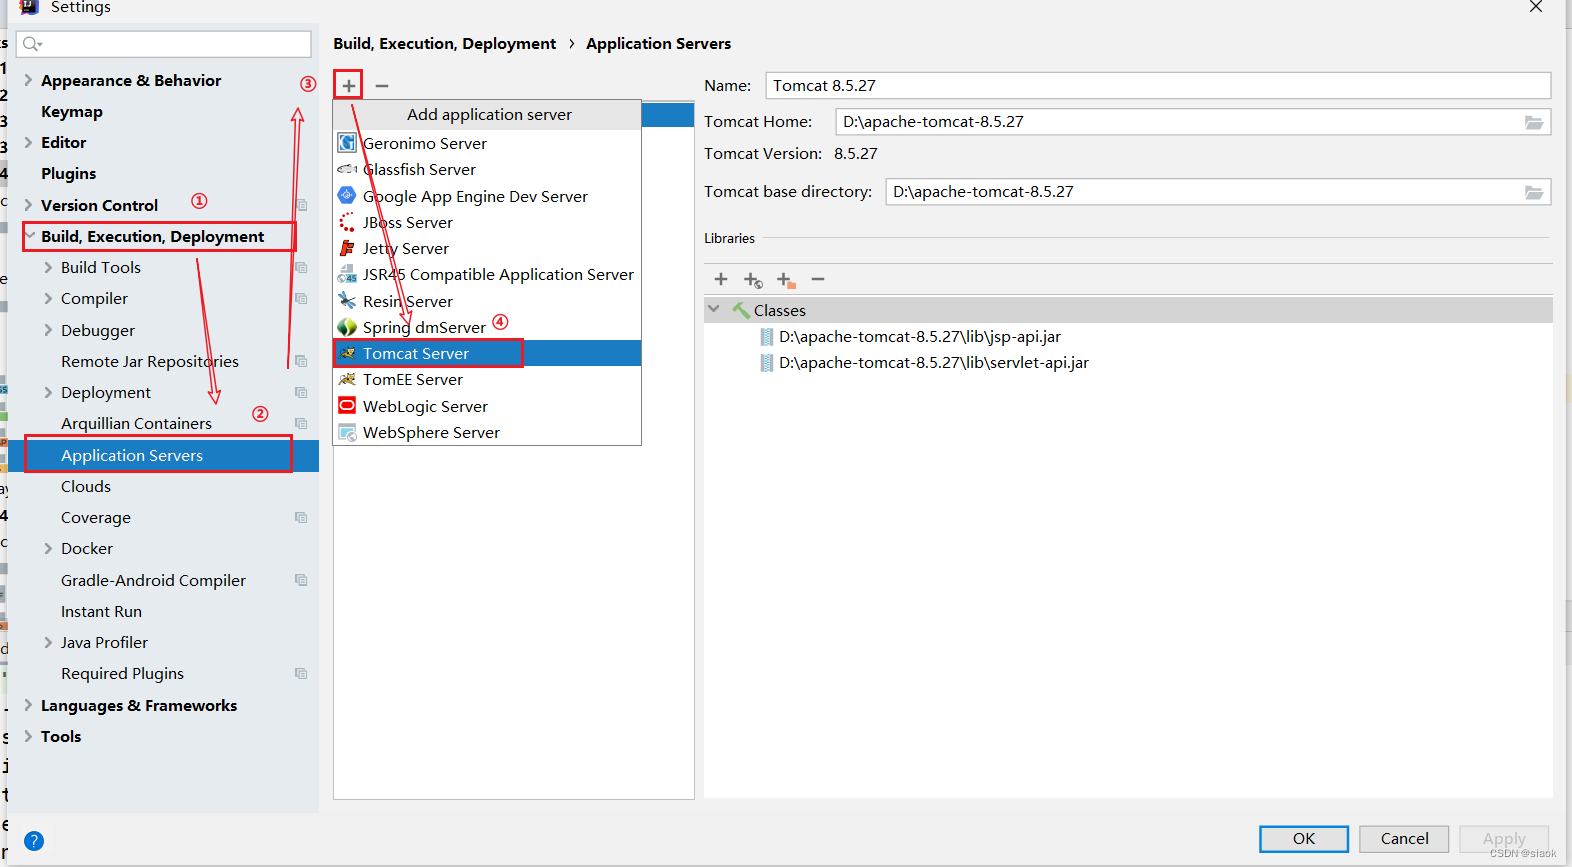This screenshot has width=1572, height=867.
Task: Click the server Name input field
Action: [1158, 86]
